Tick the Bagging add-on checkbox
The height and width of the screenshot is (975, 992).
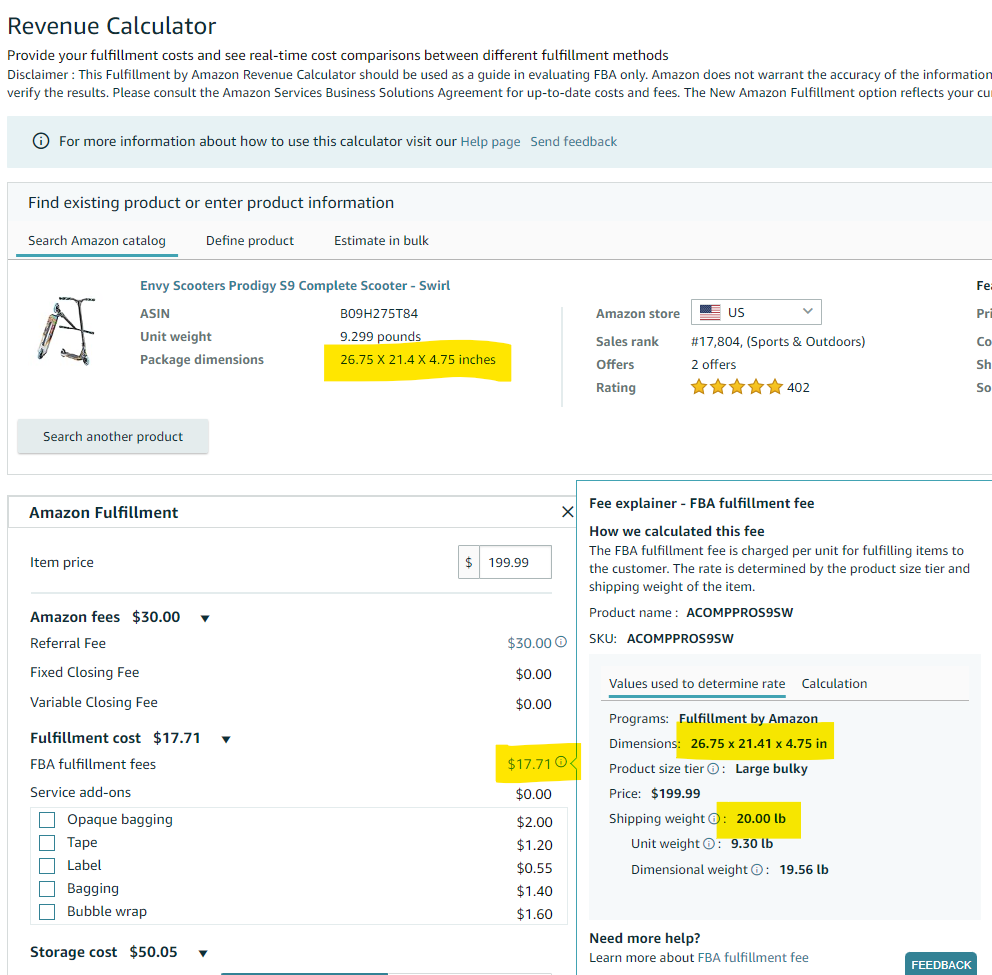[47, 889]
